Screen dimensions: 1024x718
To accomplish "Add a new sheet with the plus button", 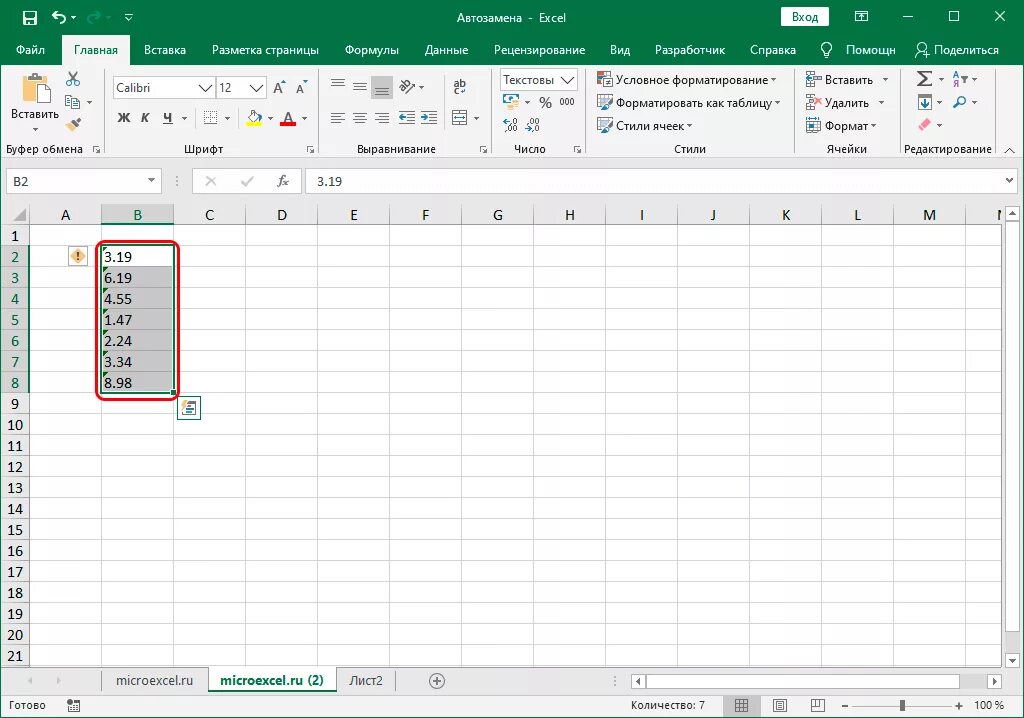I will coord(437,681).
